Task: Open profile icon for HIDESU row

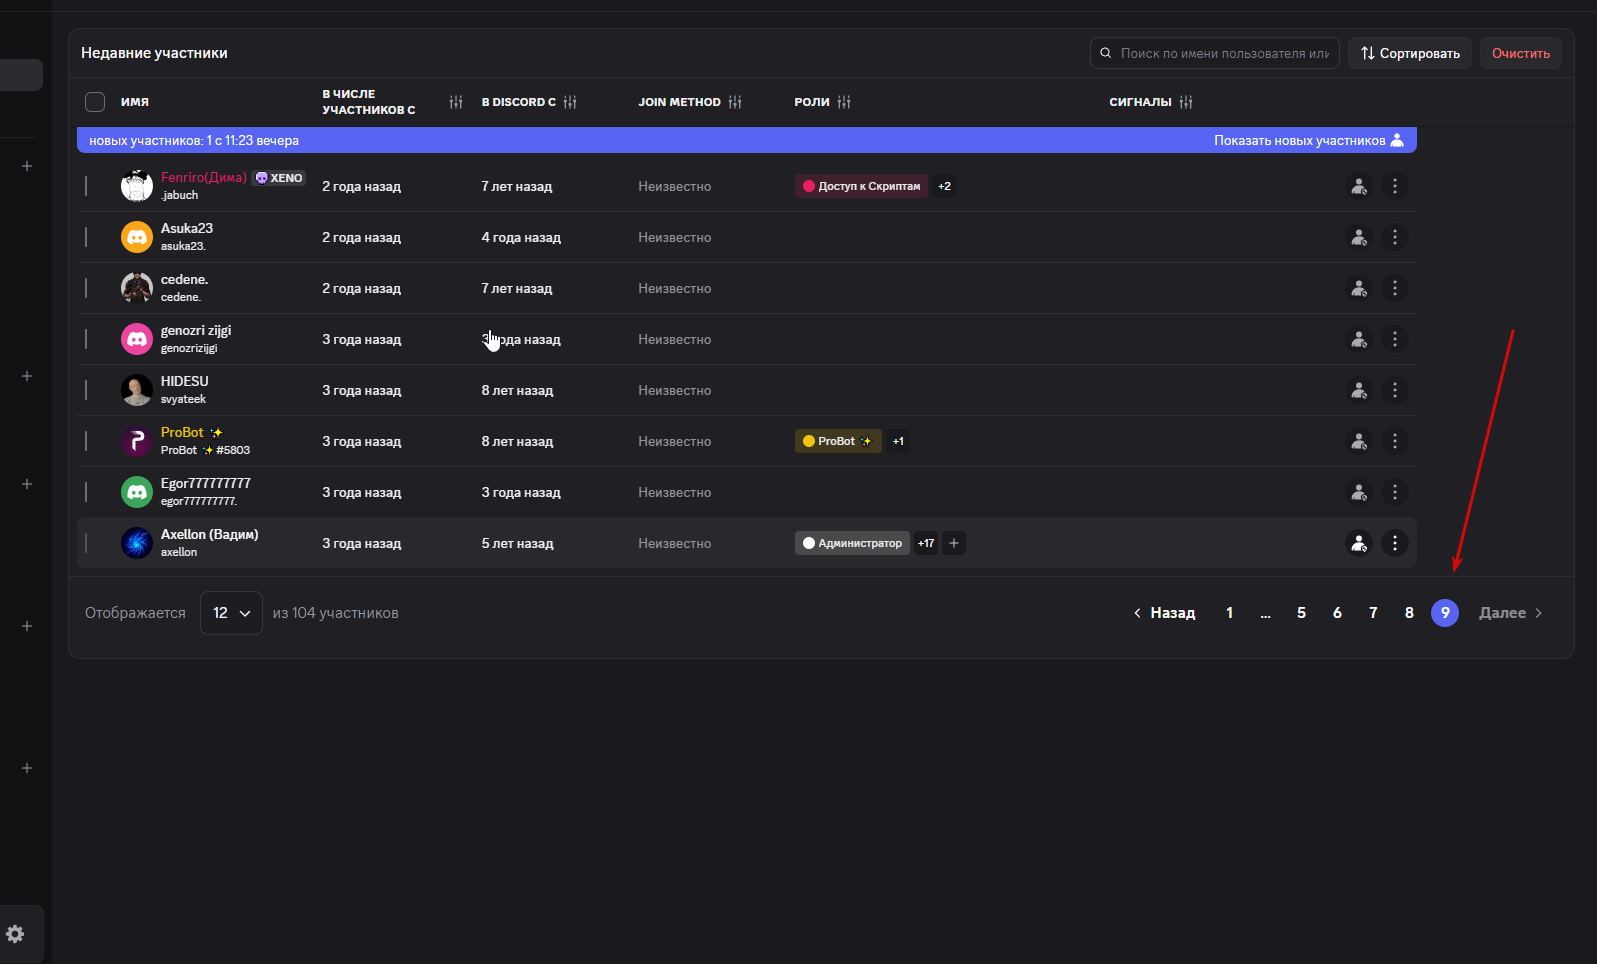Action: [1358, 390]
